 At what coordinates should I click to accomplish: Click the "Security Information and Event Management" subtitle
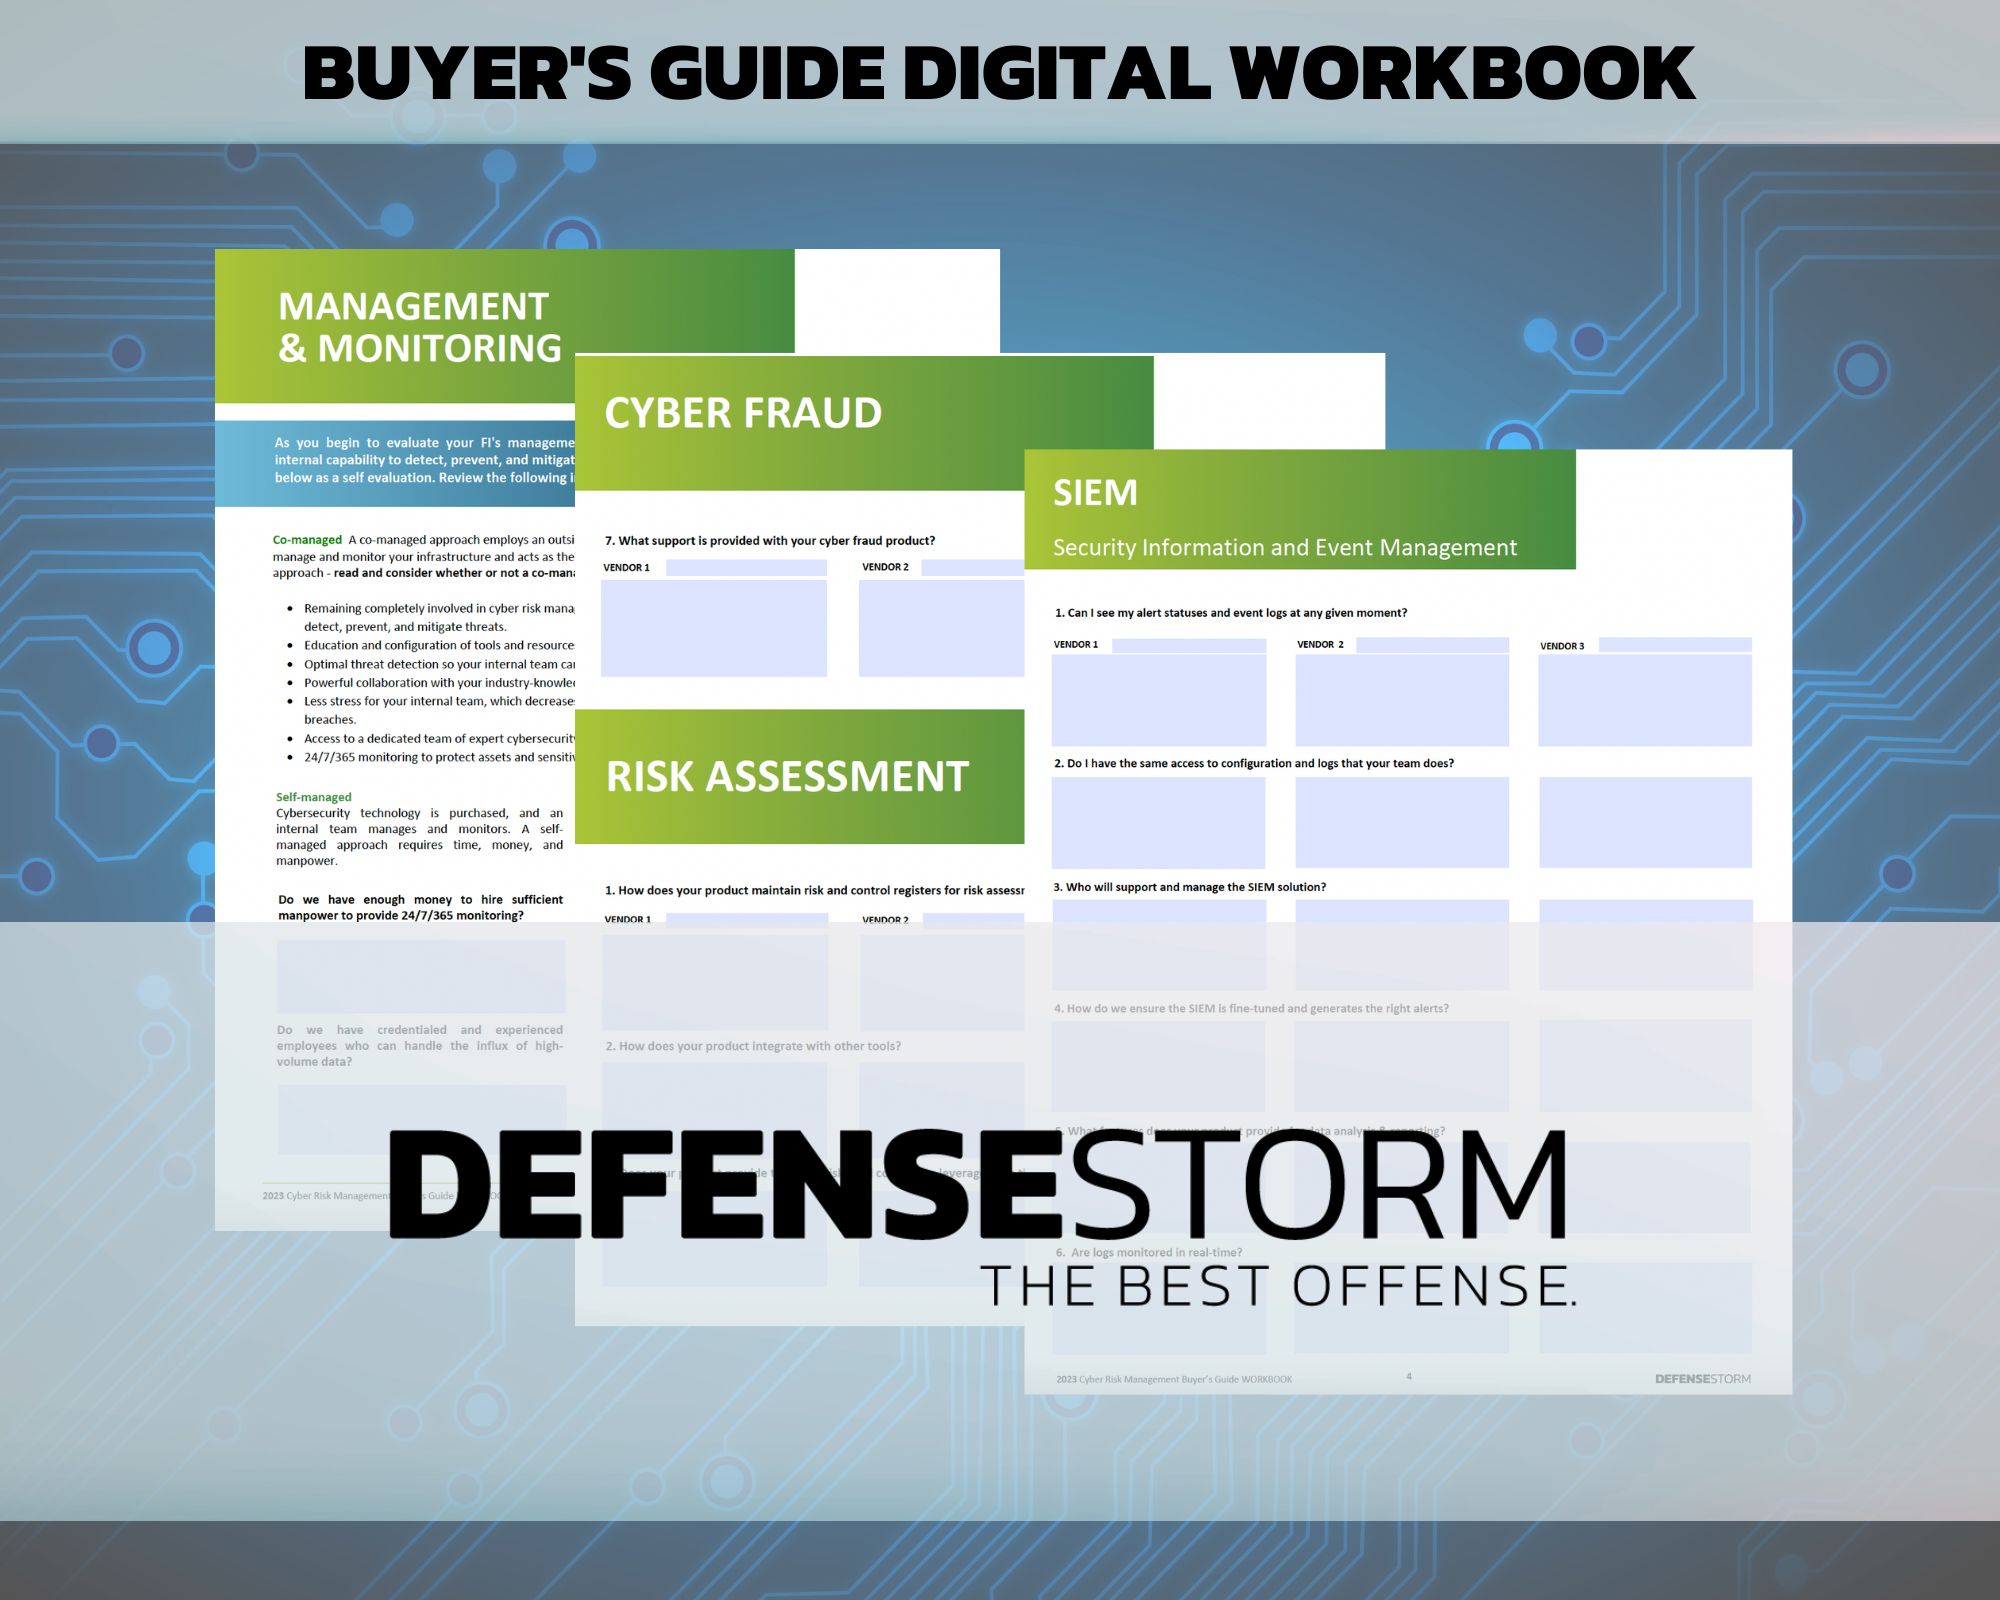click(1285, 548)
